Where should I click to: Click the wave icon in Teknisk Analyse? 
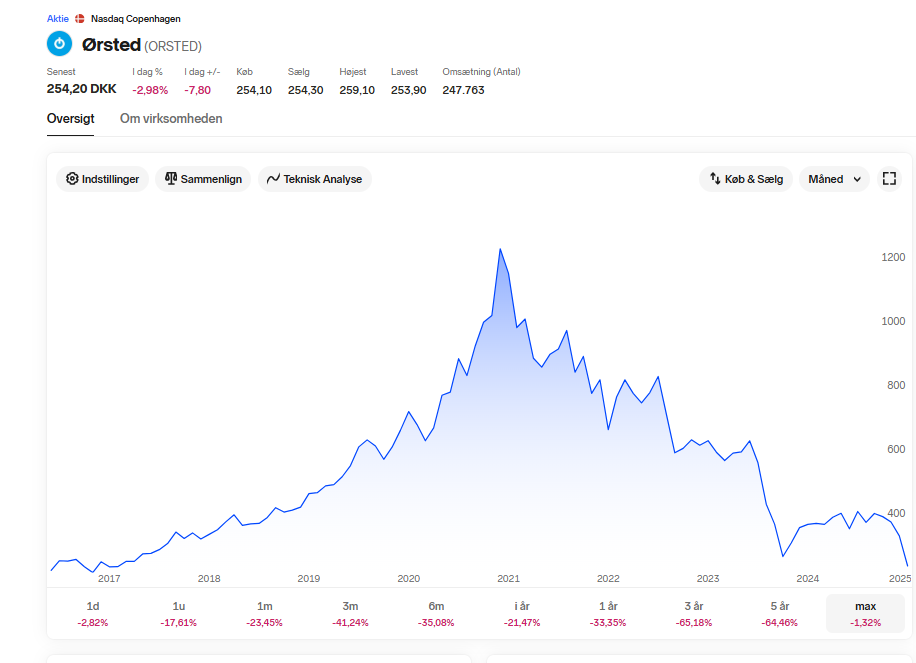273,179
